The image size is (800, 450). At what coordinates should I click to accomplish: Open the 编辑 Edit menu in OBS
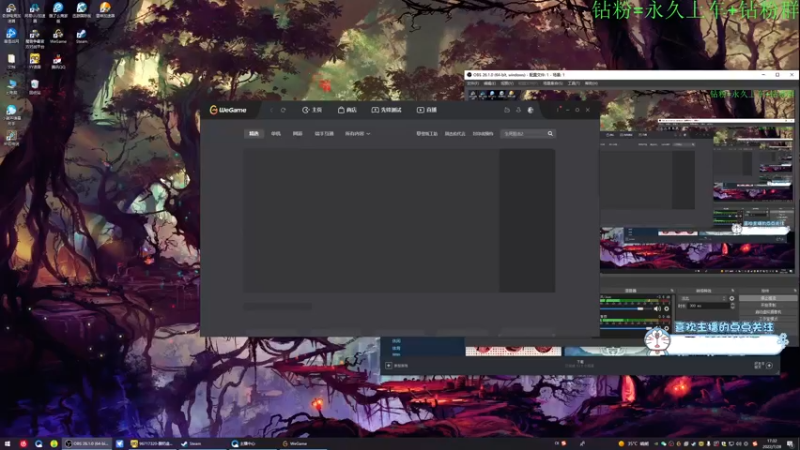pyautogui.click(x=490, y=84)
